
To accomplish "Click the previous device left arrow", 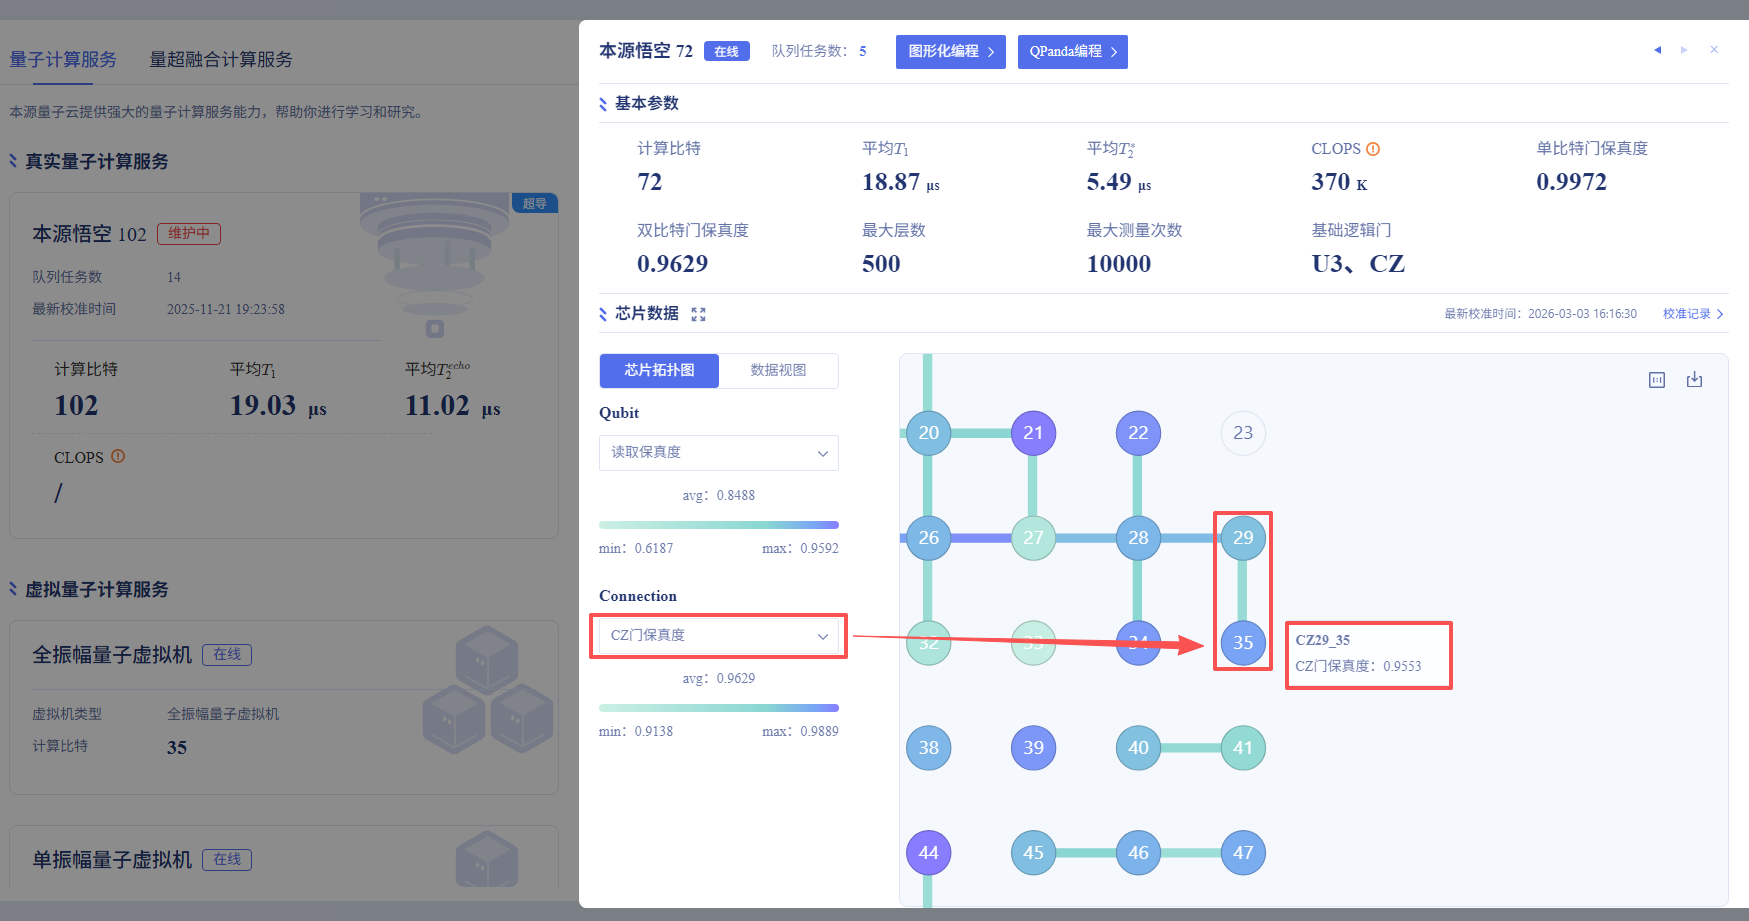I will click(x=1657, y=50).
